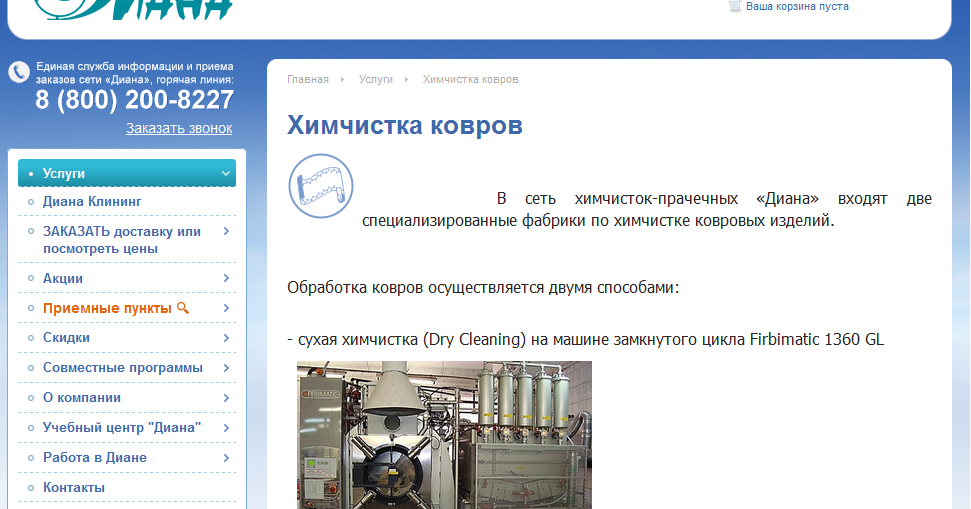Open the Ваша корзина пуста link
971x509 pixels.
click(x=797, y=6)
